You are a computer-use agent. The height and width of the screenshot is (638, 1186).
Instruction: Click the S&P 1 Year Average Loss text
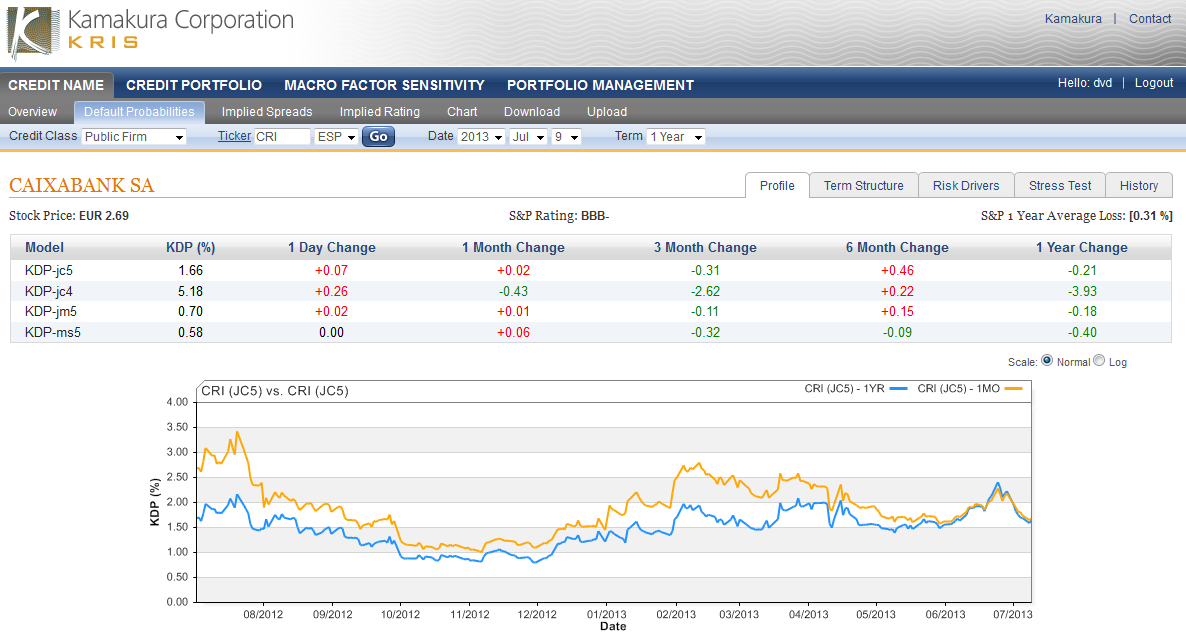click(1076, 216)
